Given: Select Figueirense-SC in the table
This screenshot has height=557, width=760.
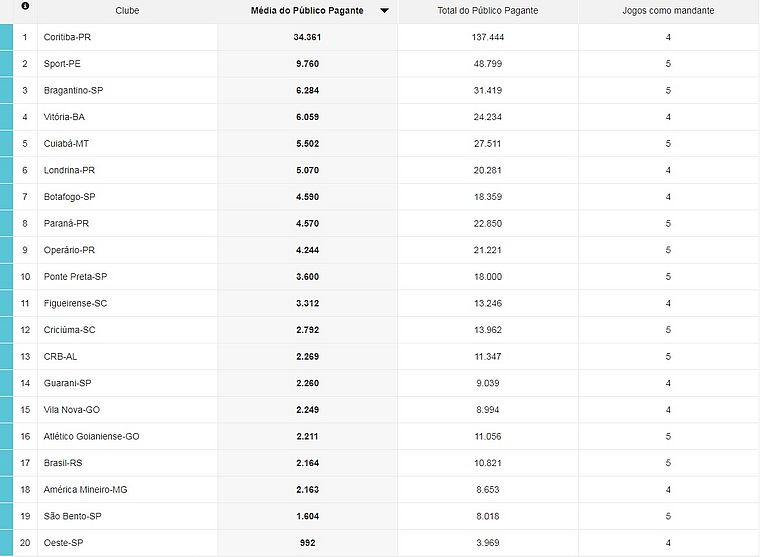Looking at the screenshot, I should tap(75, 303).
